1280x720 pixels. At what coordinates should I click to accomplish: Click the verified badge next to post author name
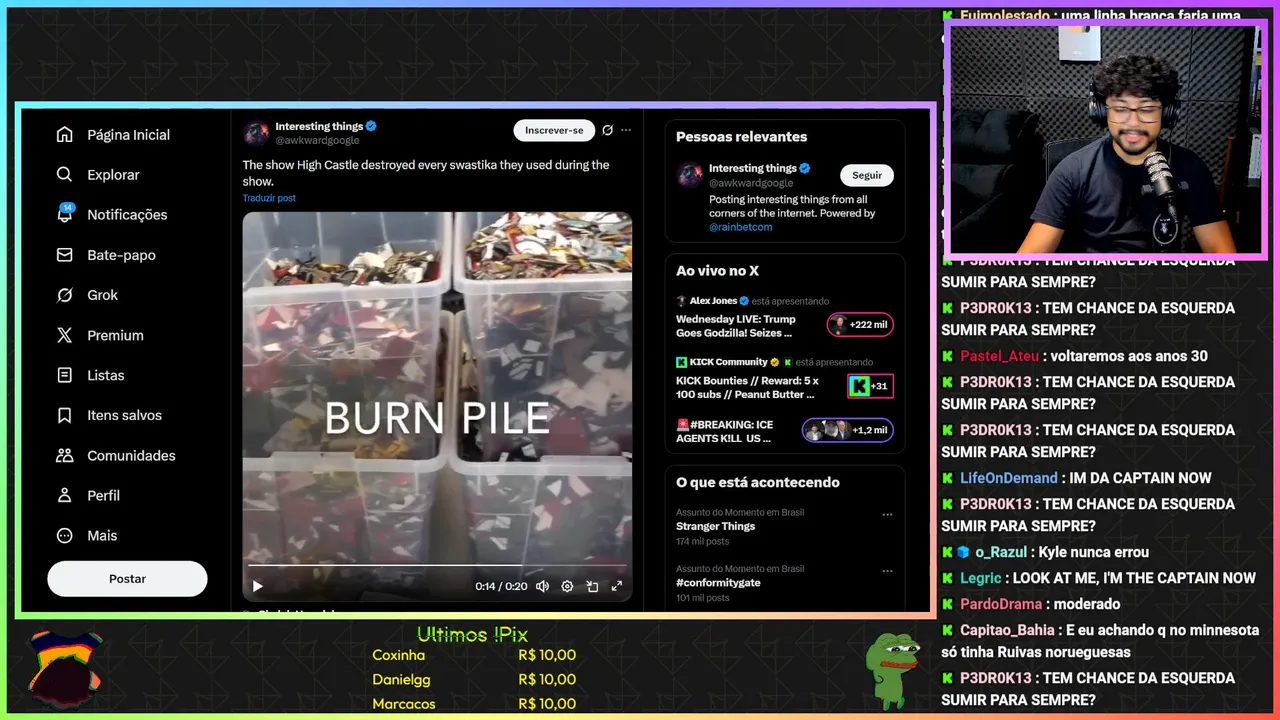click(x=371, y=126)
